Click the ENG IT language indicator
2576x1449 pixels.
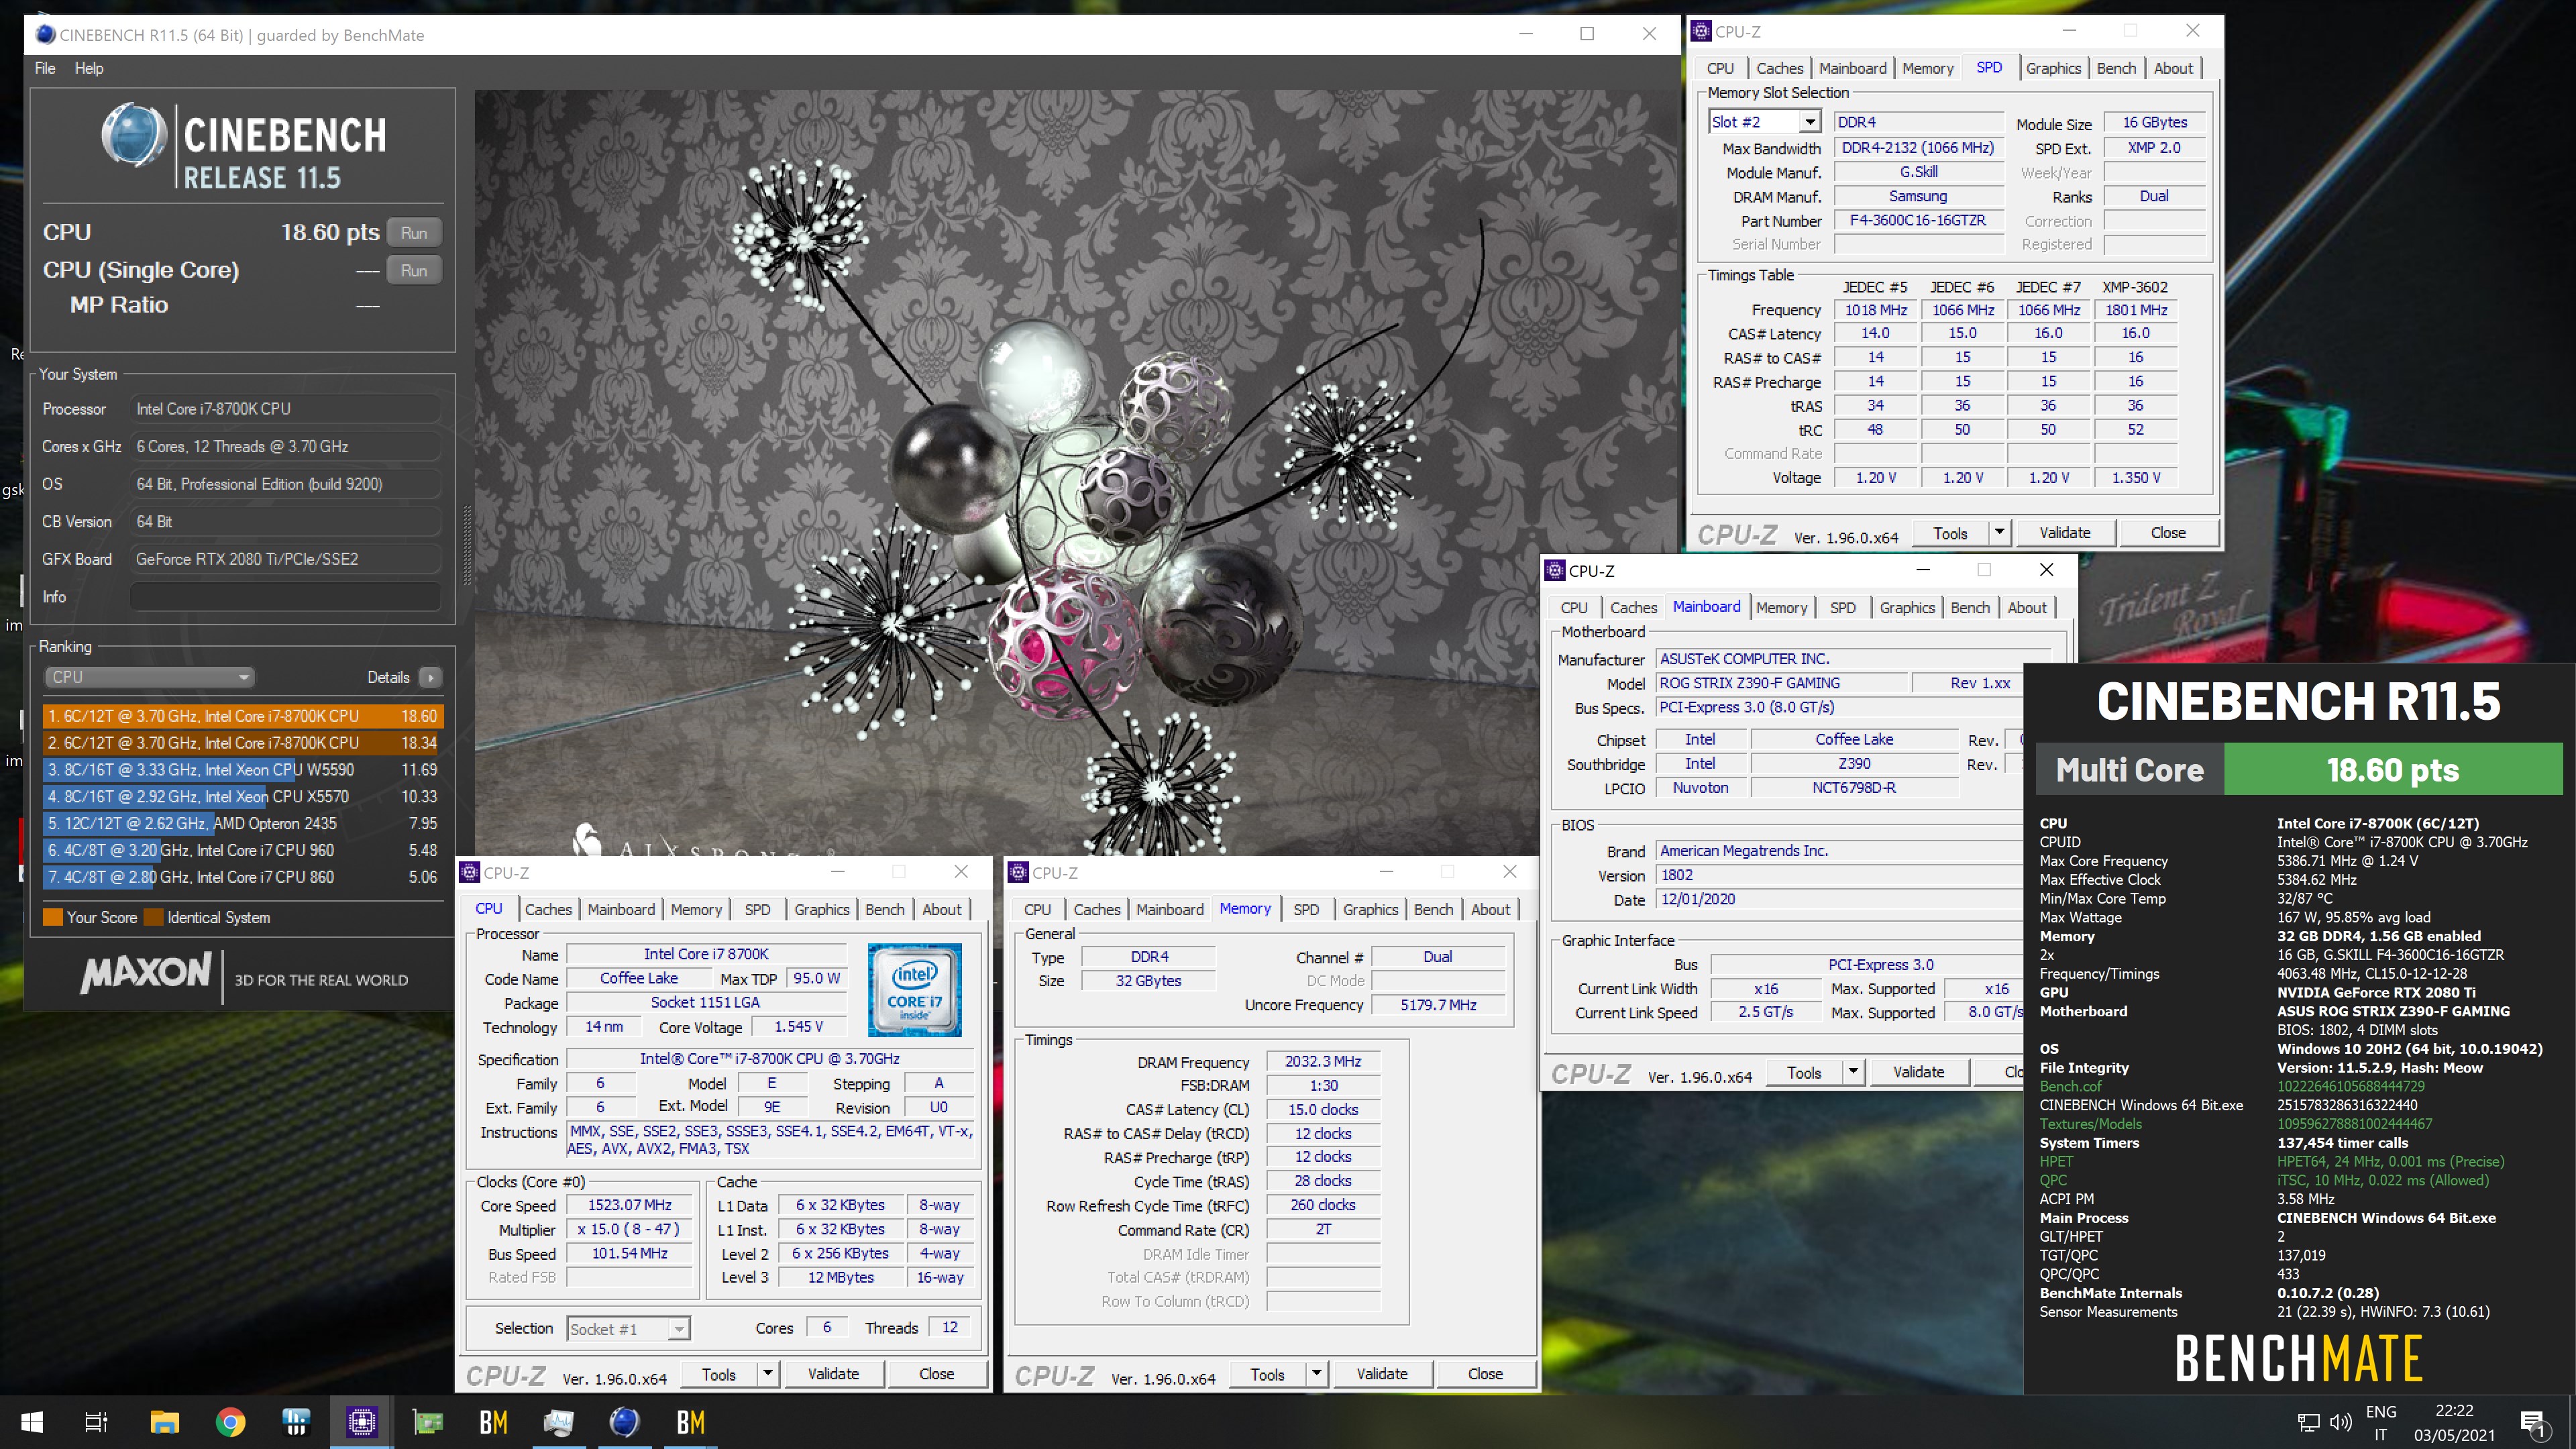click(x=2381, y=1422)
